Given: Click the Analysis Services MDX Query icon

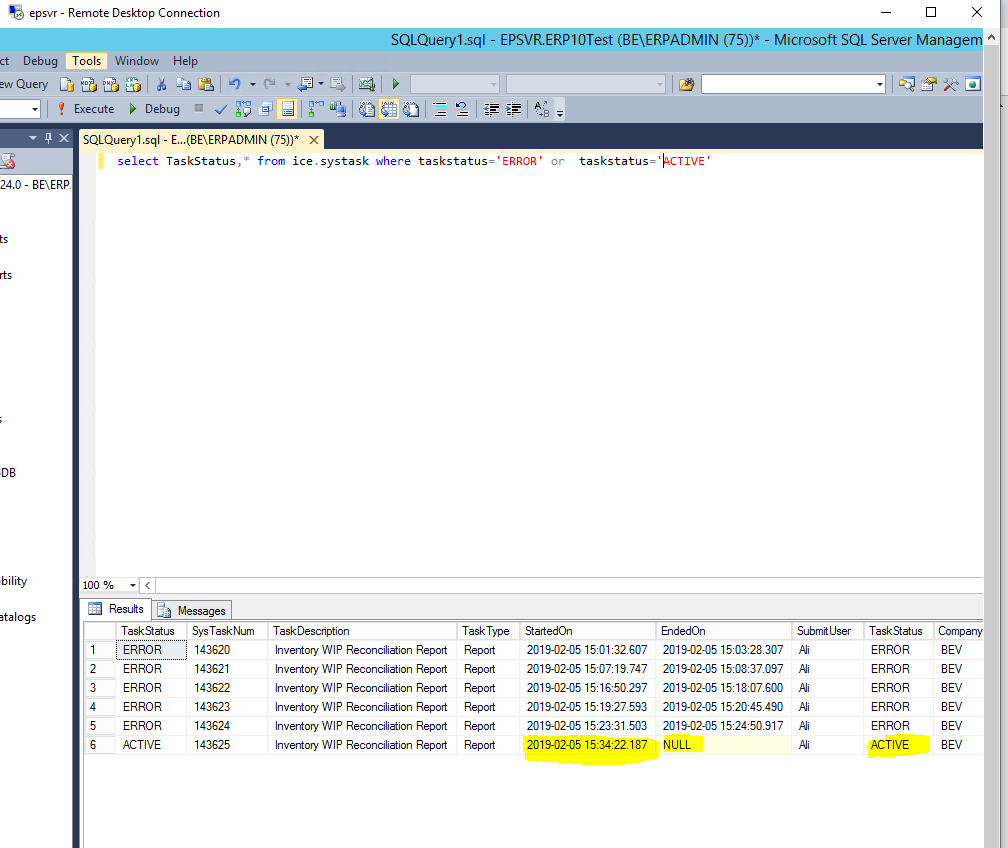Looking at the screenshot, I should click(x=89, y=84).
